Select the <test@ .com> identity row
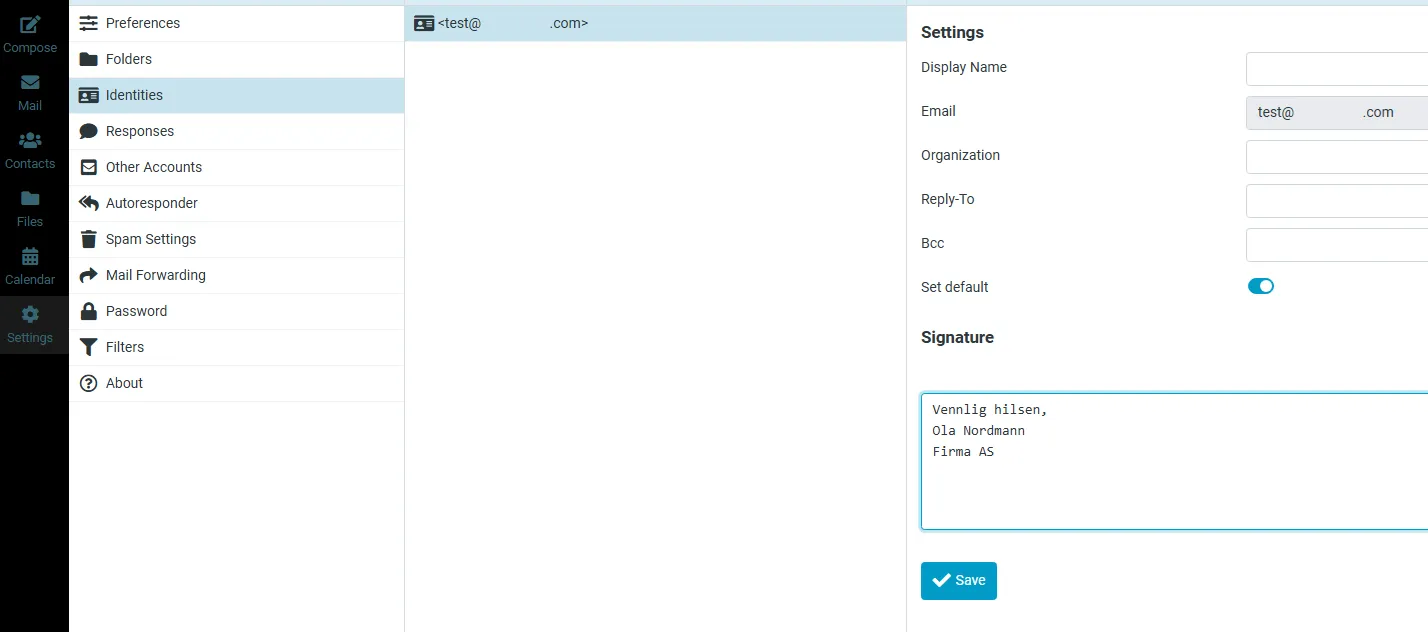 (655, 23)
